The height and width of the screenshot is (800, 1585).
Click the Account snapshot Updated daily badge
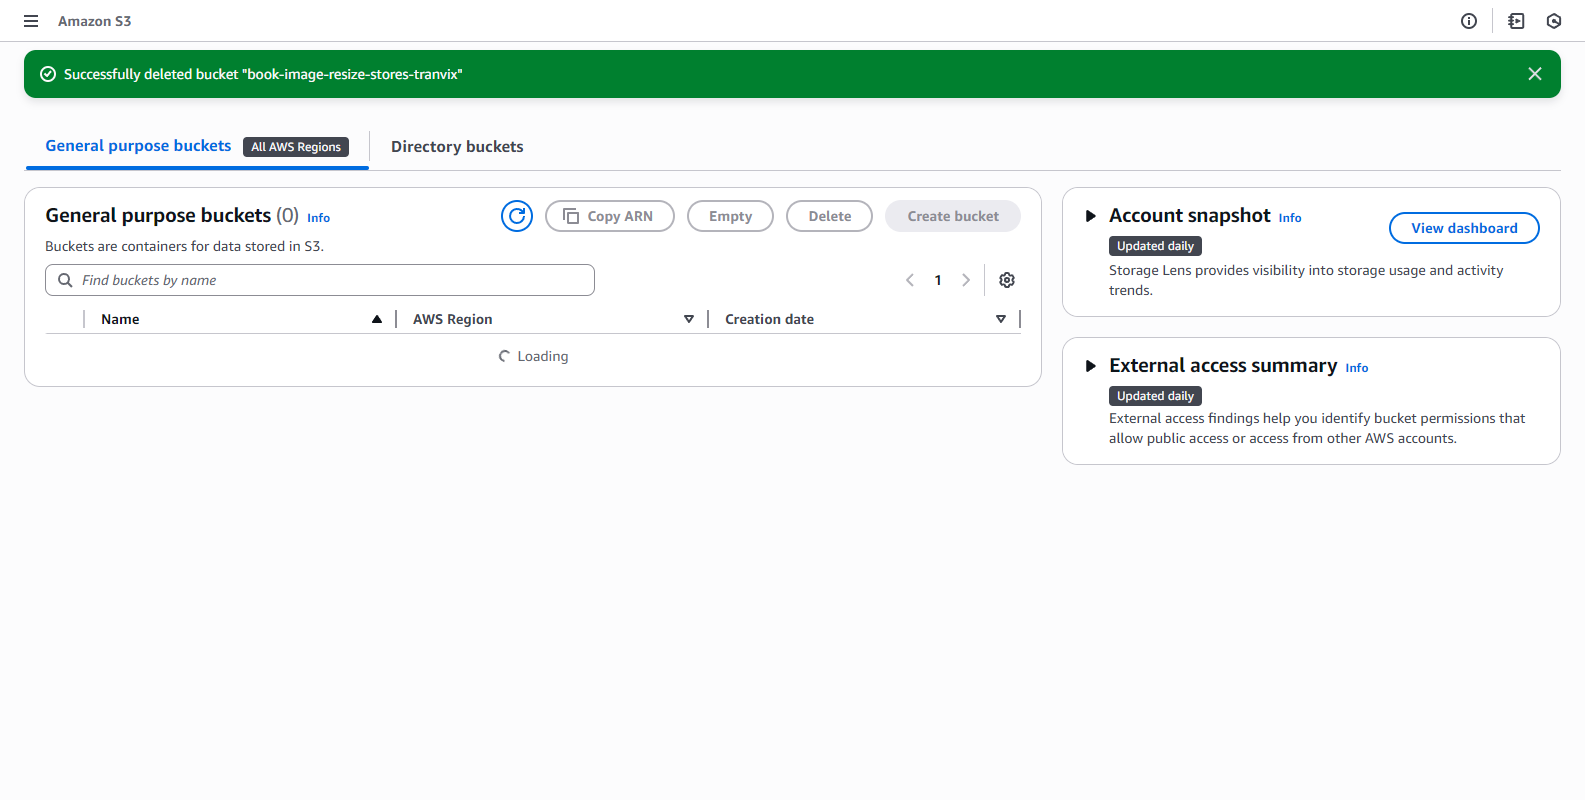coord(1155,246)
